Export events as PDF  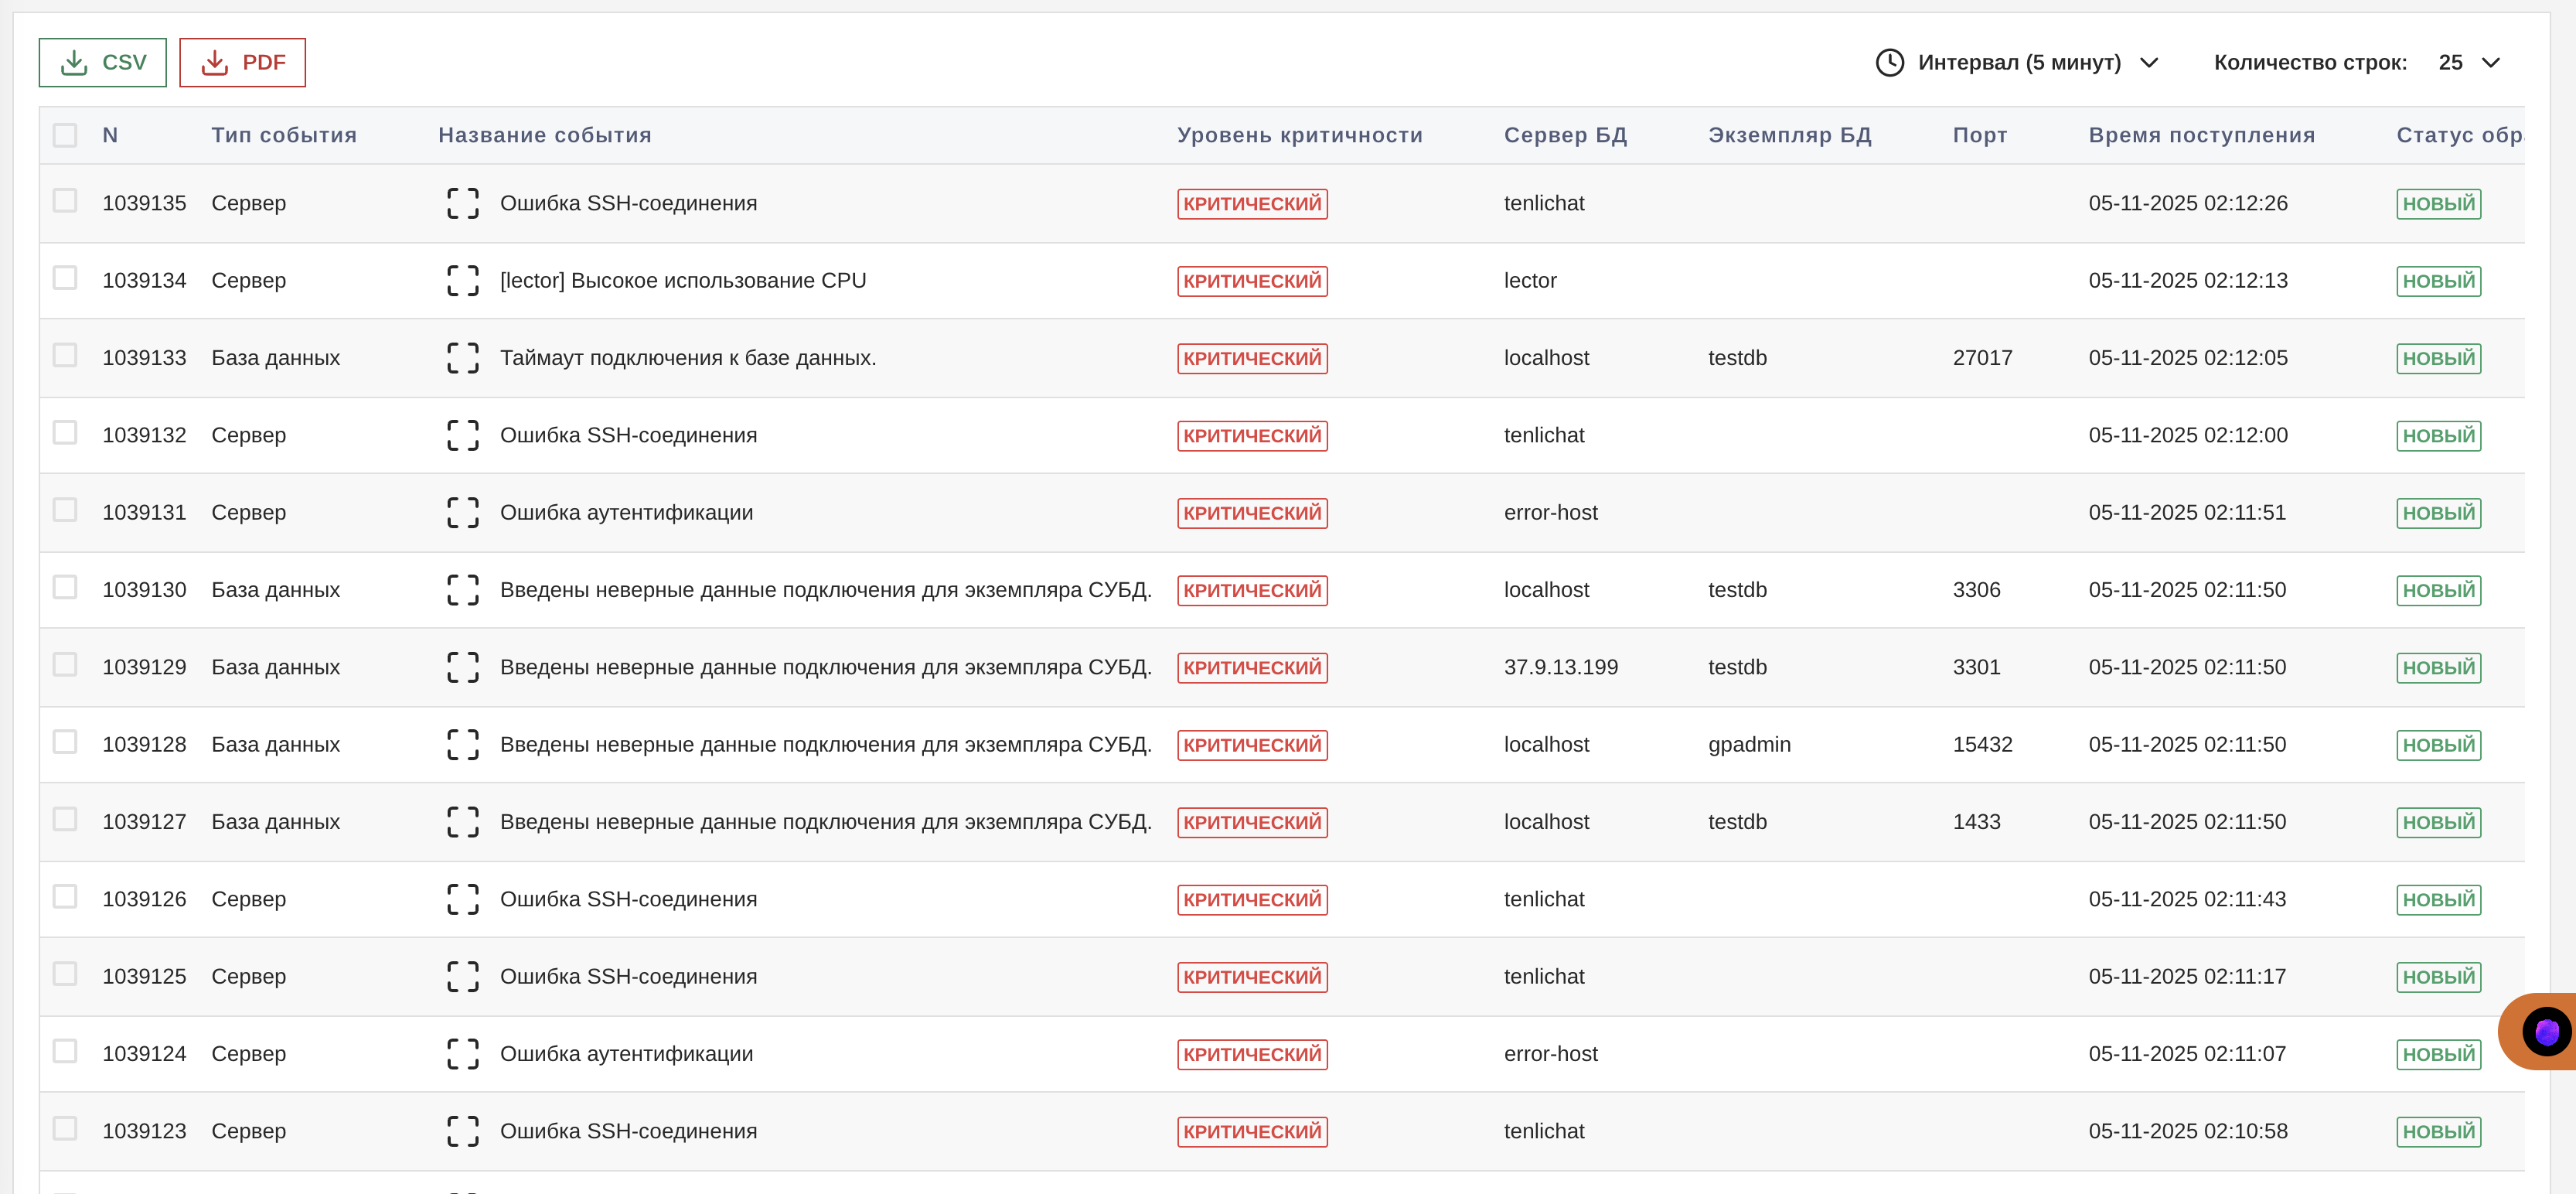tap(242, 62)
